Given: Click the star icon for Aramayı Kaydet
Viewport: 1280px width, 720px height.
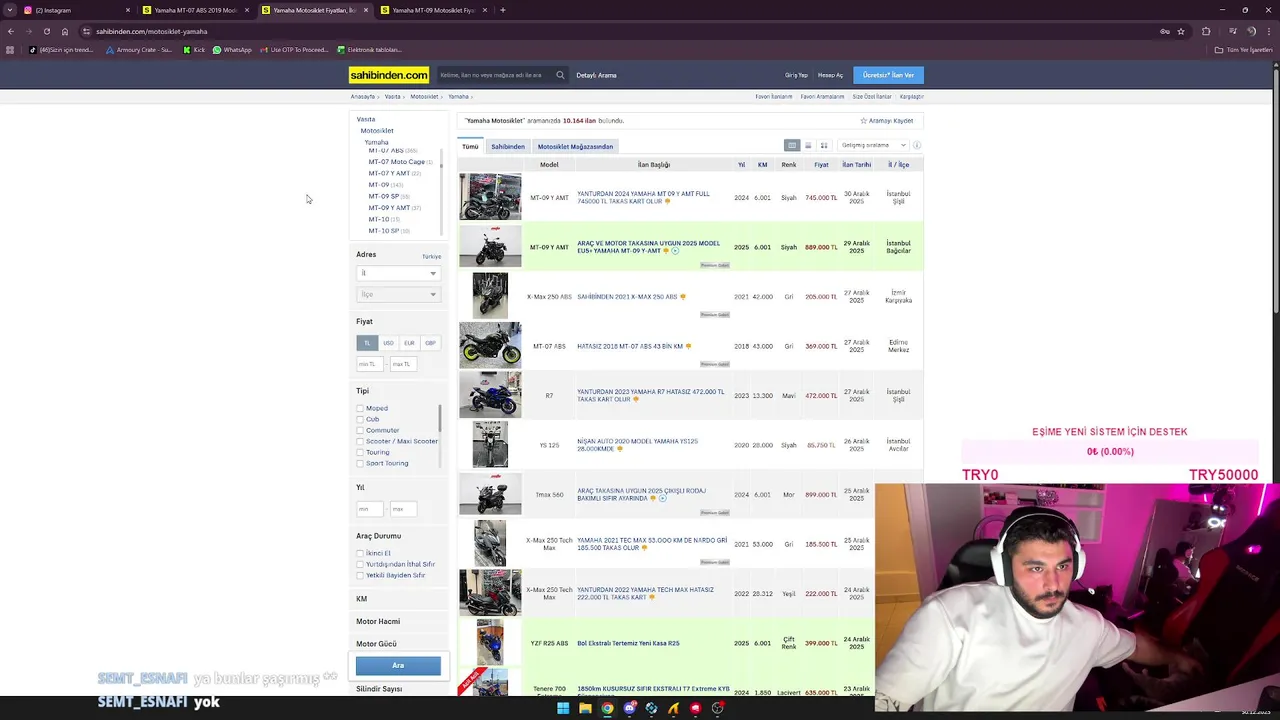Looking at the screenshot, I should tap(863, 121).
